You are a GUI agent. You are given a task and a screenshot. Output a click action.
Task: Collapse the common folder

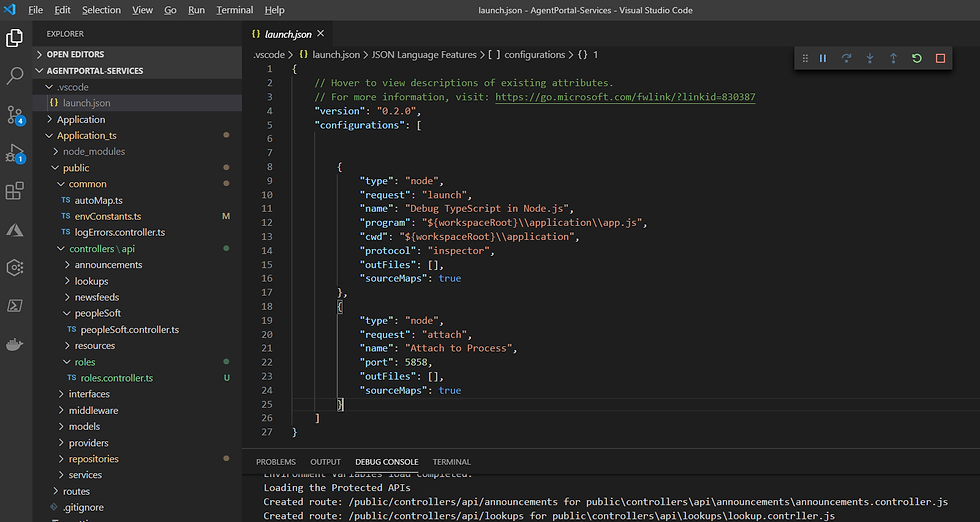click(x=138, y=184)
